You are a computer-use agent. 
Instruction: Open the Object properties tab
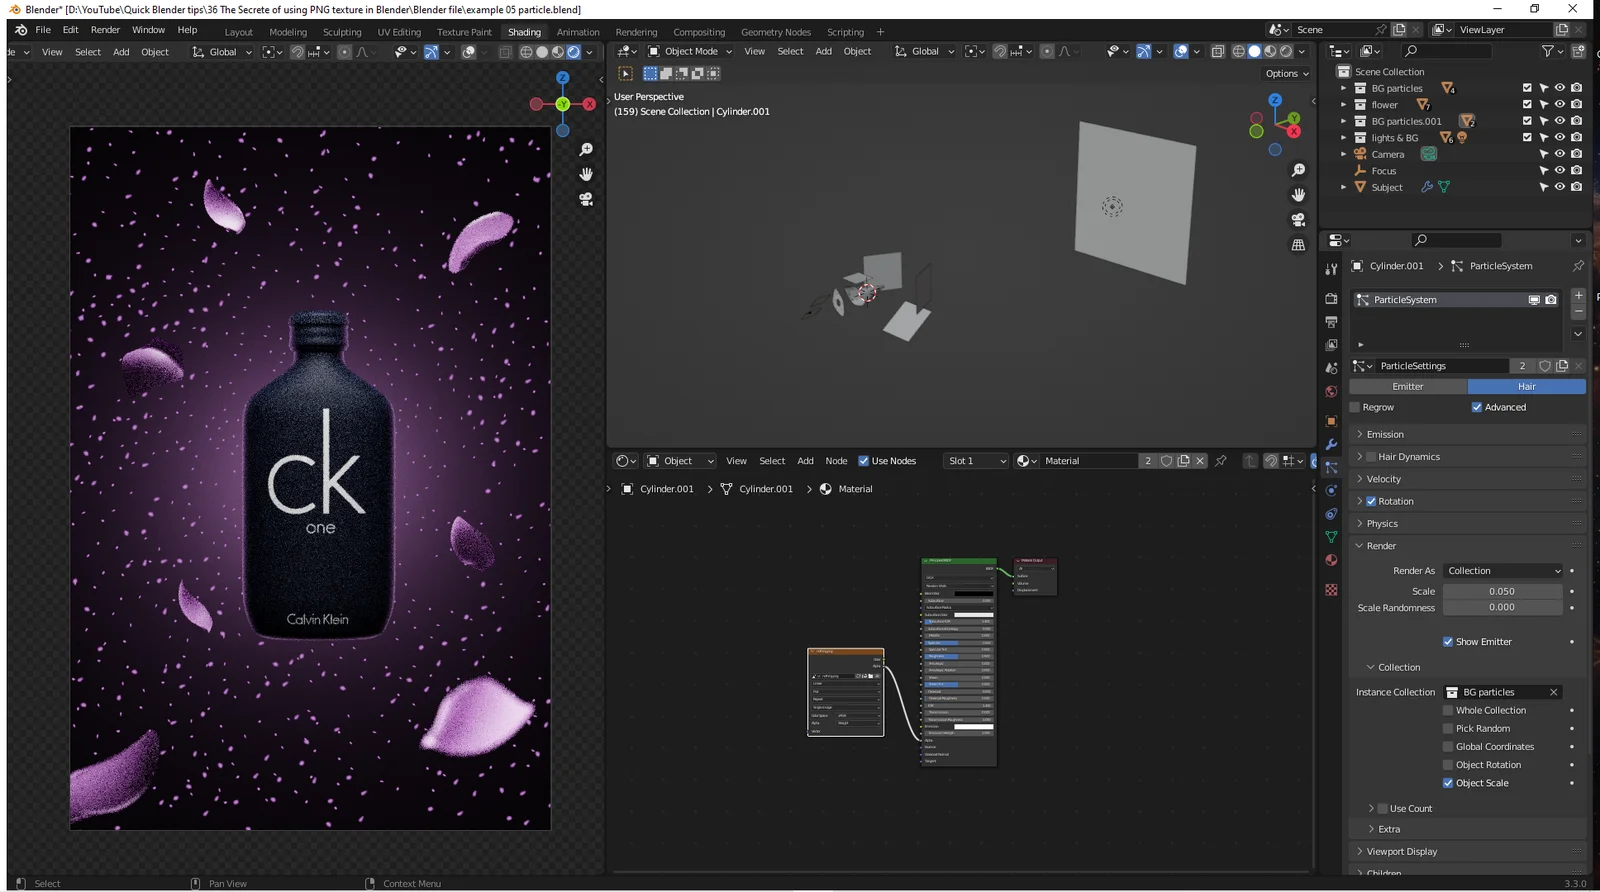pyautogui.click(x=1331, y=421)
